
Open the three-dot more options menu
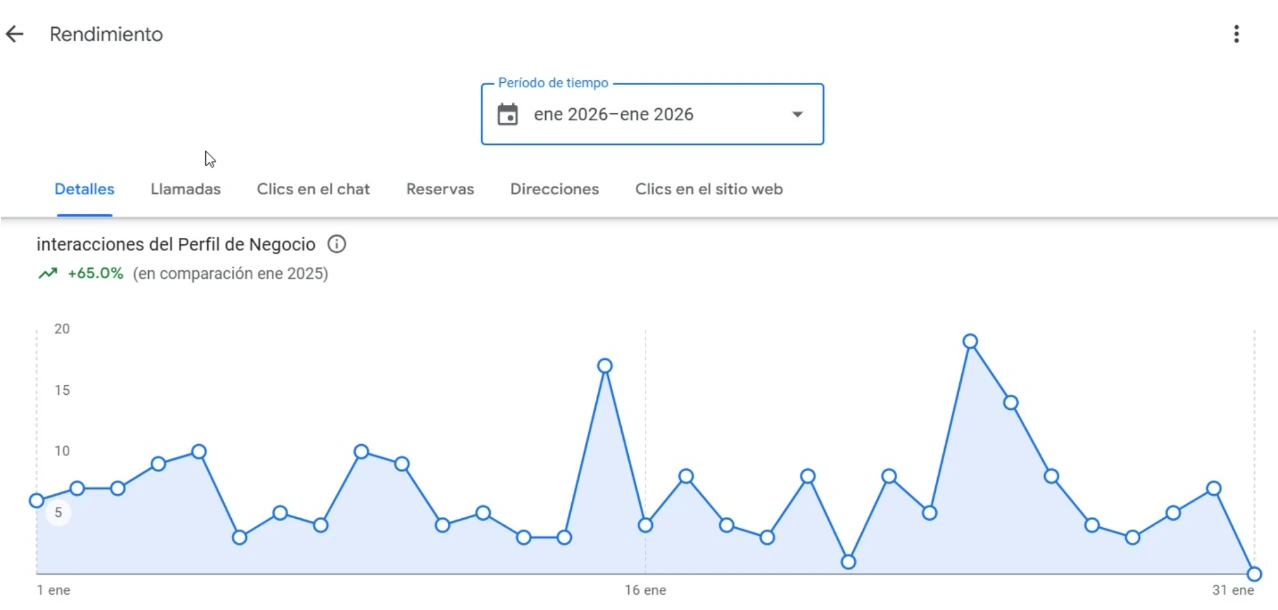[x=1236, y=34]
